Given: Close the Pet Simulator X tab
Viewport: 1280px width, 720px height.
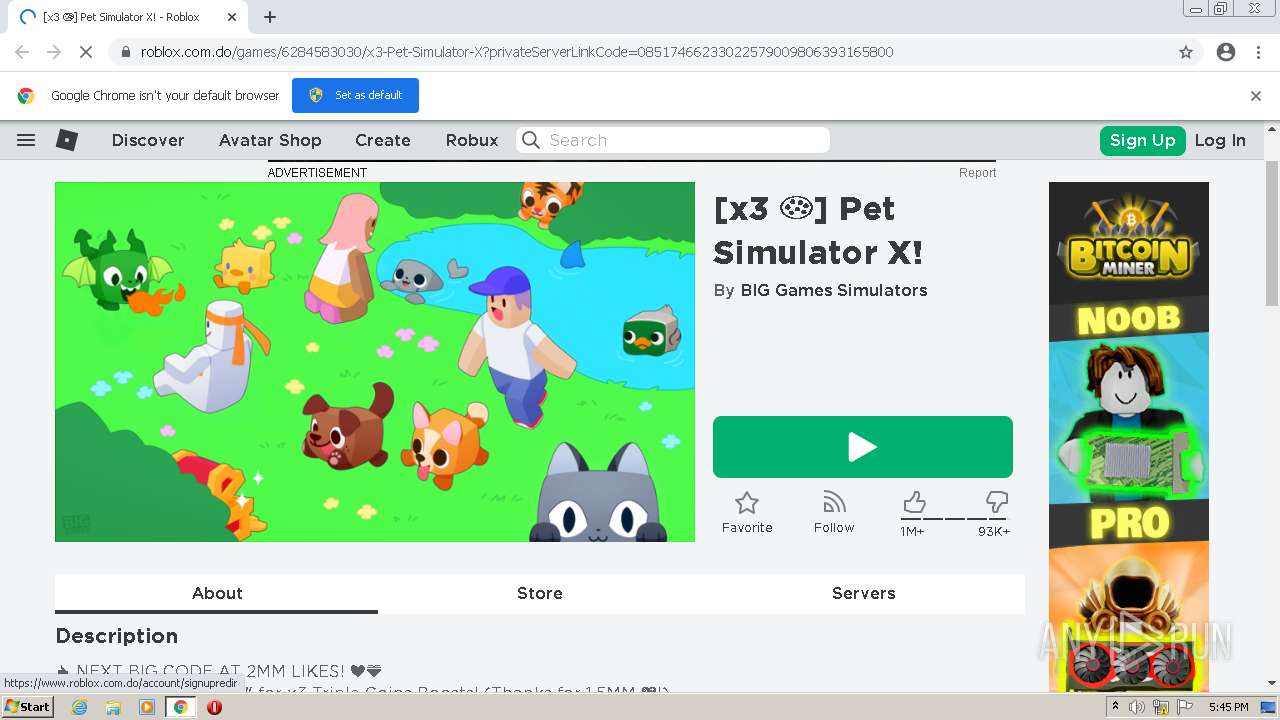Looking at the screenshot, I should coord(232,17).
